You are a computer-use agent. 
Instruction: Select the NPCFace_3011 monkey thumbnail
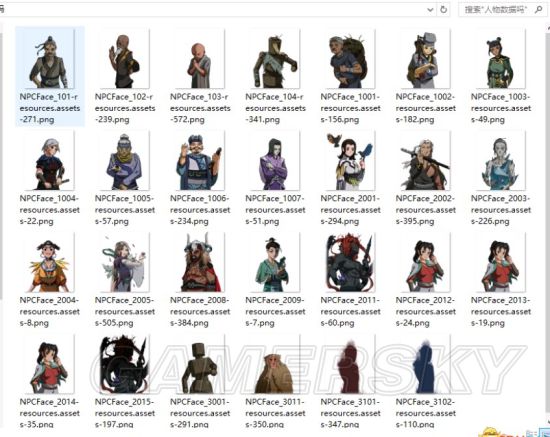point(275,364)
